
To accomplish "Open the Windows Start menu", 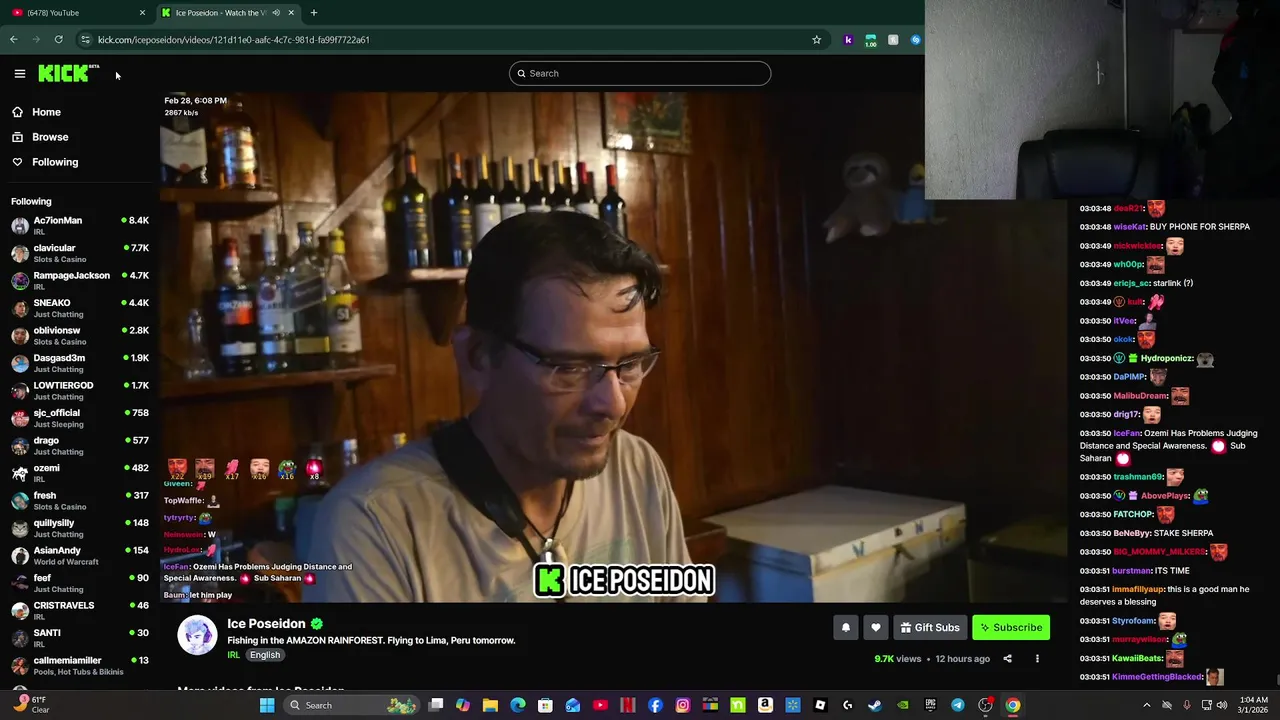I will [267, 705].
